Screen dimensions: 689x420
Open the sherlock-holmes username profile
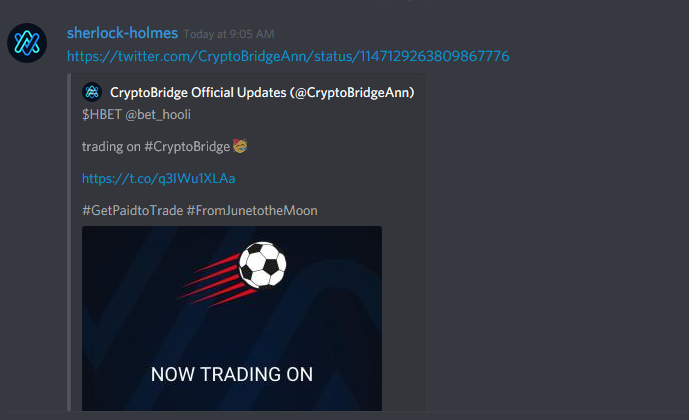pyautogui.click(x=122, y=33)
